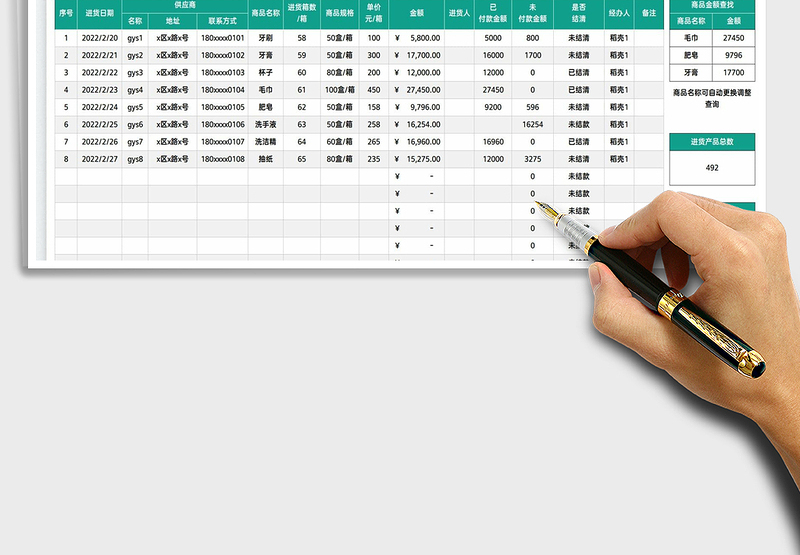Select the 供应商 merged header cell

coord(185,5)
